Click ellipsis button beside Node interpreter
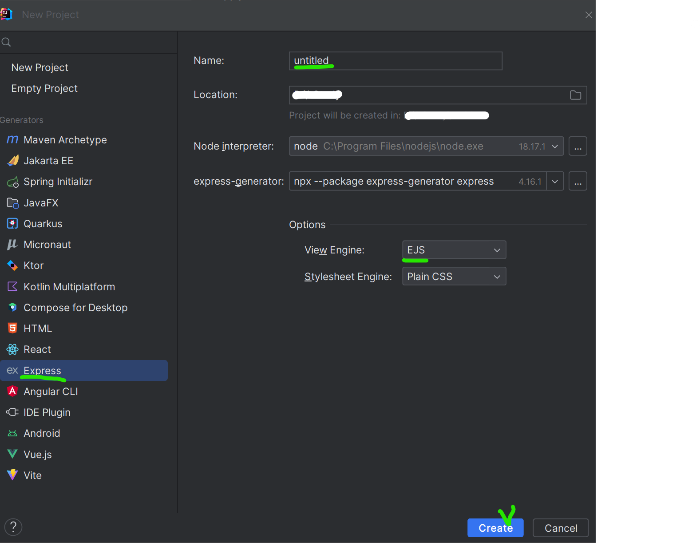 578,146
